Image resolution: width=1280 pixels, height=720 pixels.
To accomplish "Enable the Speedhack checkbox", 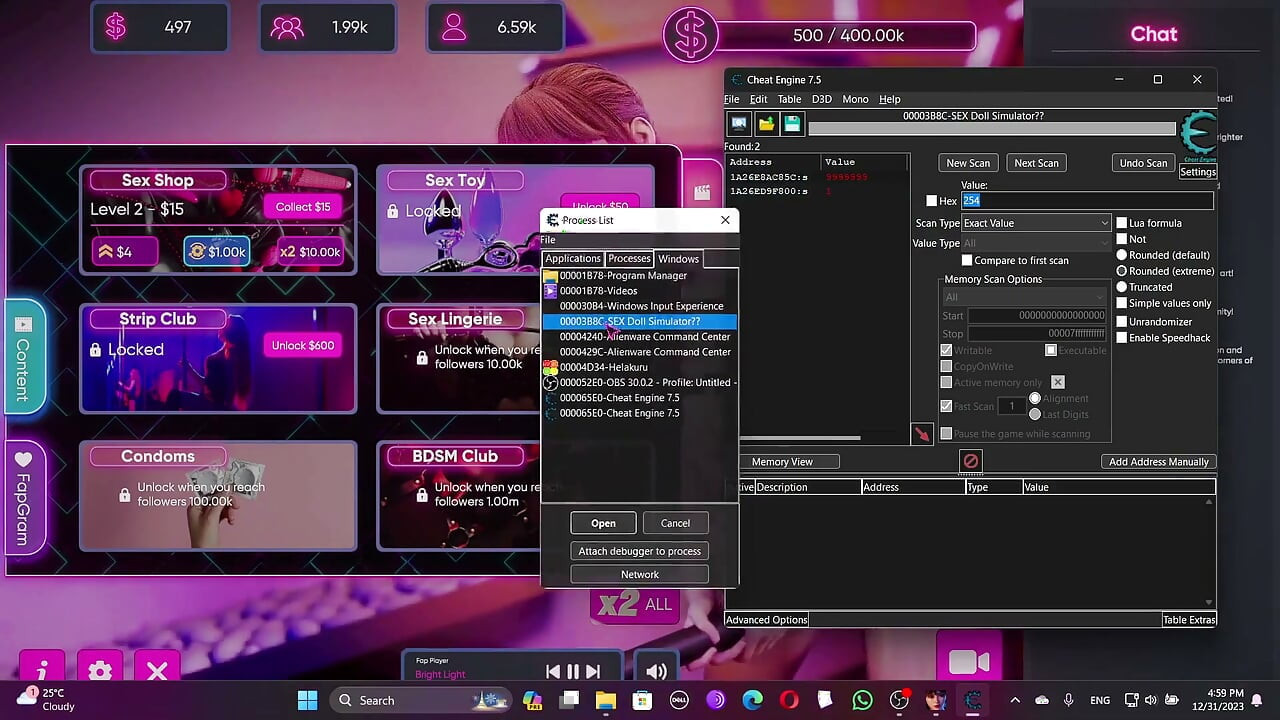I will pos(1122,338).
